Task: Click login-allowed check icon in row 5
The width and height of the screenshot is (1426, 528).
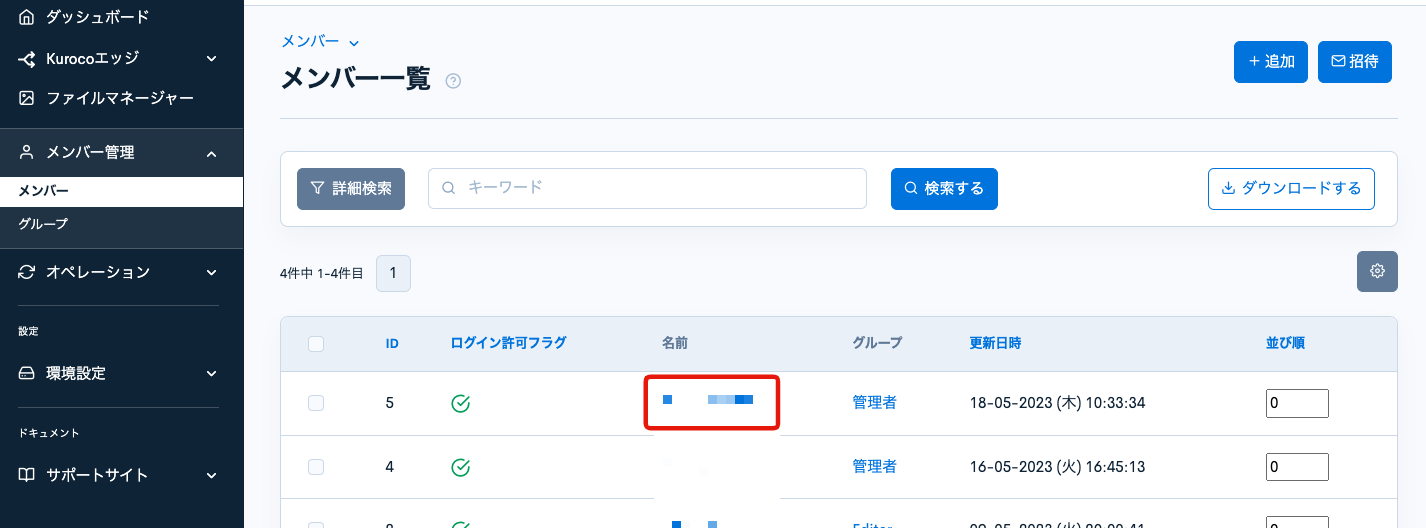Action: [x=461, y=404]
